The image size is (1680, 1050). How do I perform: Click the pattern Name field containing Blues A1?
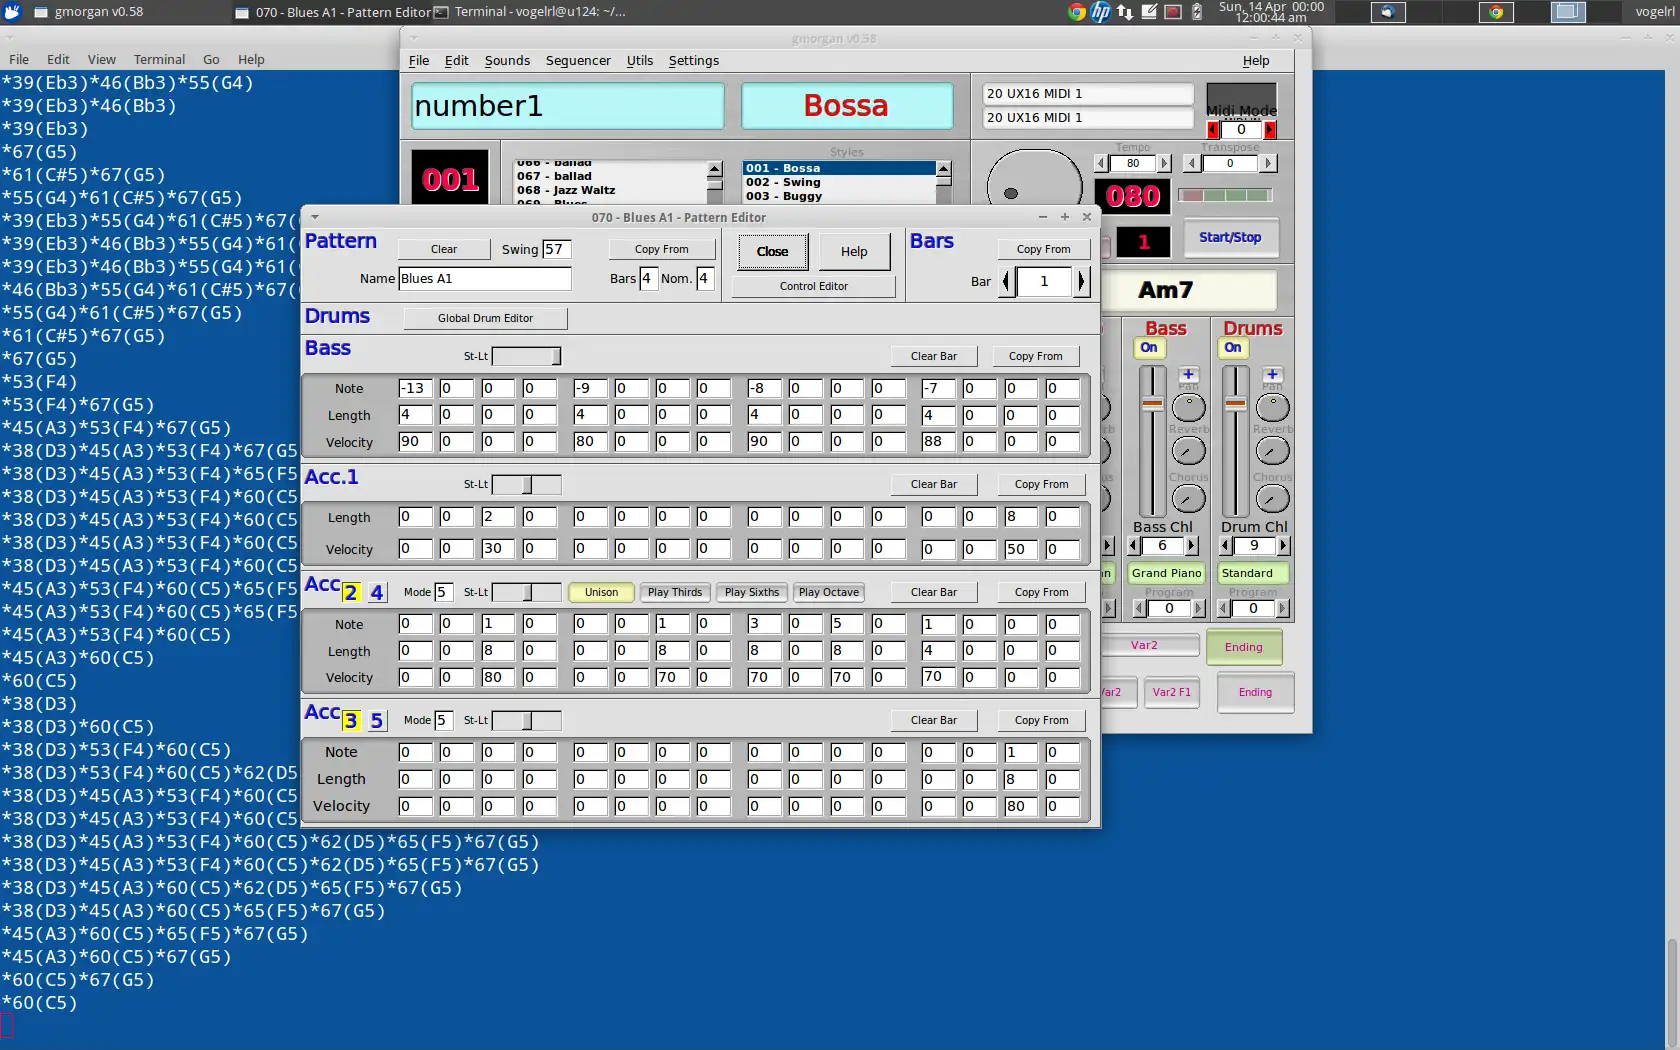(x=484, y=279)
